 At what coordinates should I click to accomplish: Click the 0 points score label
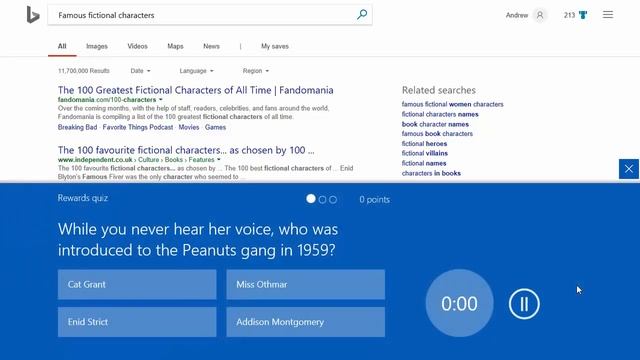pos(374,200)
